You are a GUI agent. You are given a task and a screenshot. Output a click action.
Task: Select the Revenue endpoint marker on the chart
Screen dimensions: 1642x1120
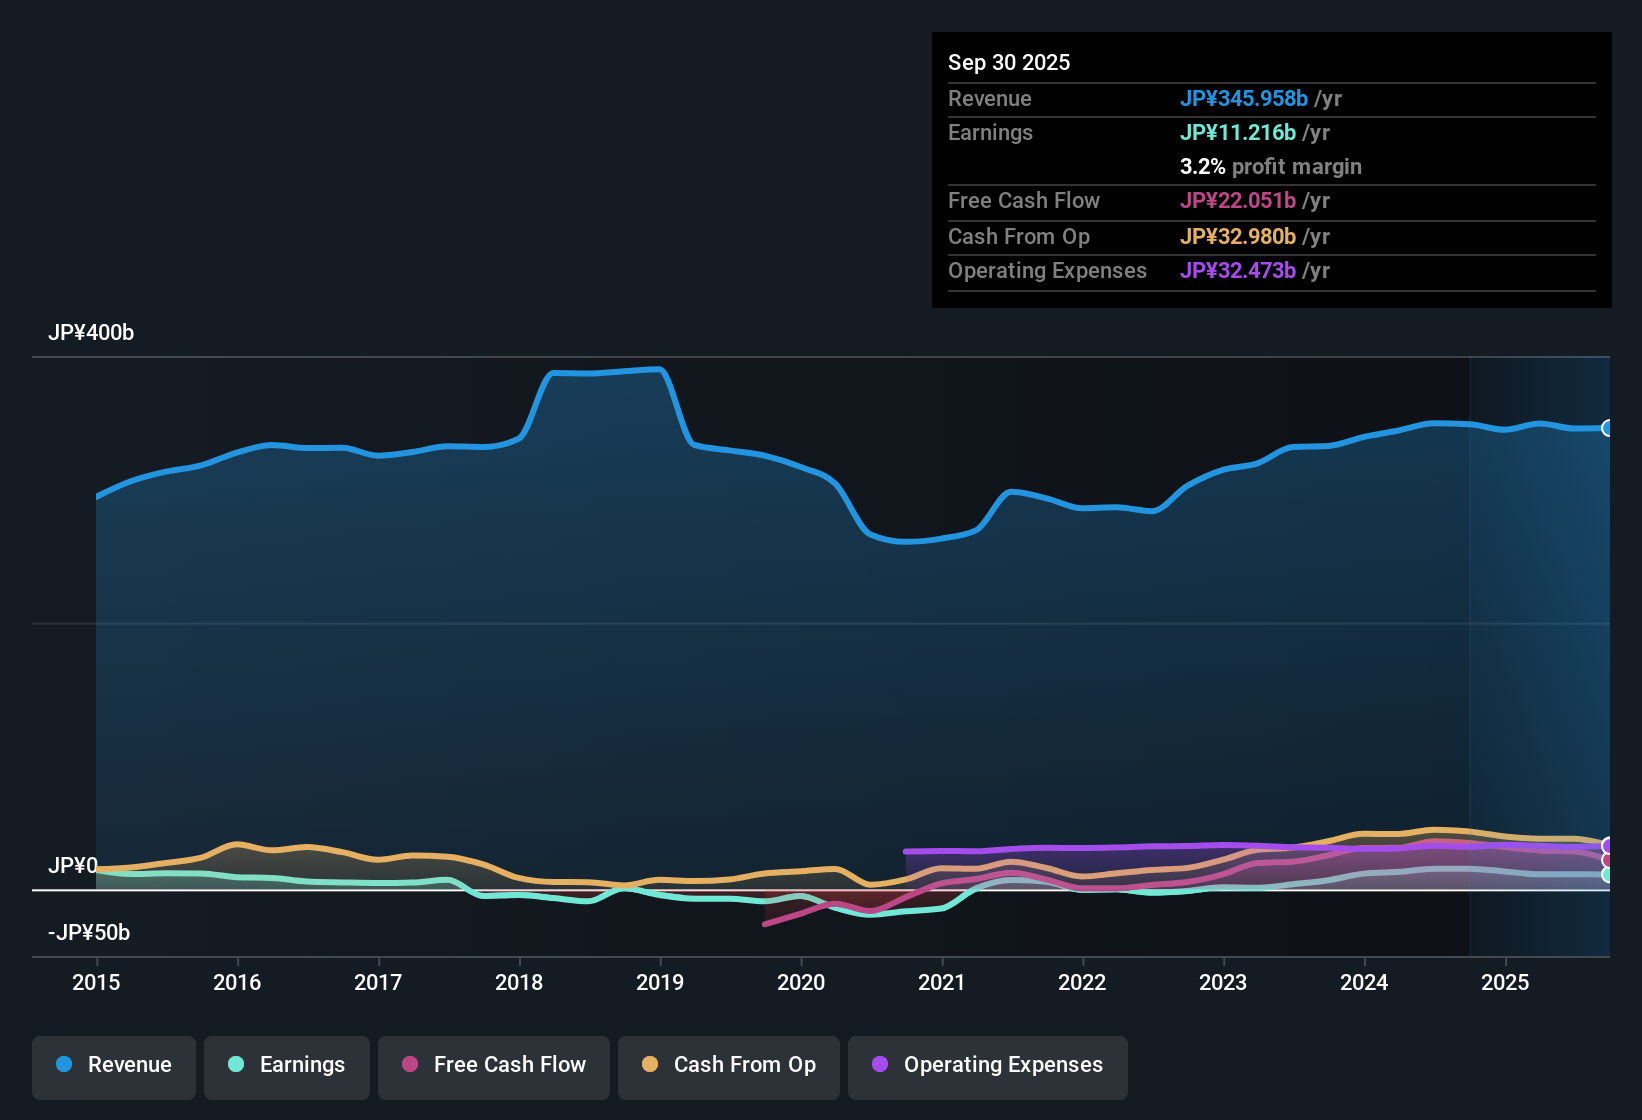[1609, 427]
